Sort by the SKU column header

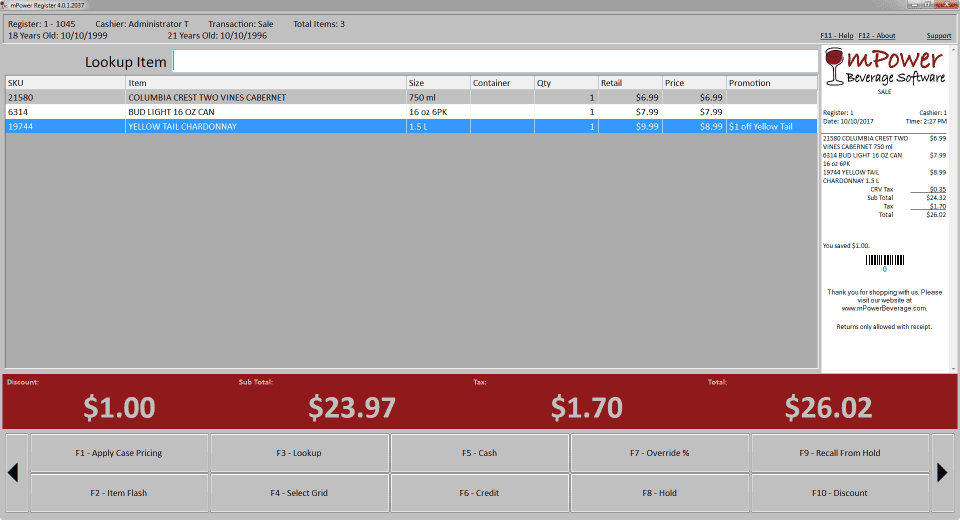(65, 83)
